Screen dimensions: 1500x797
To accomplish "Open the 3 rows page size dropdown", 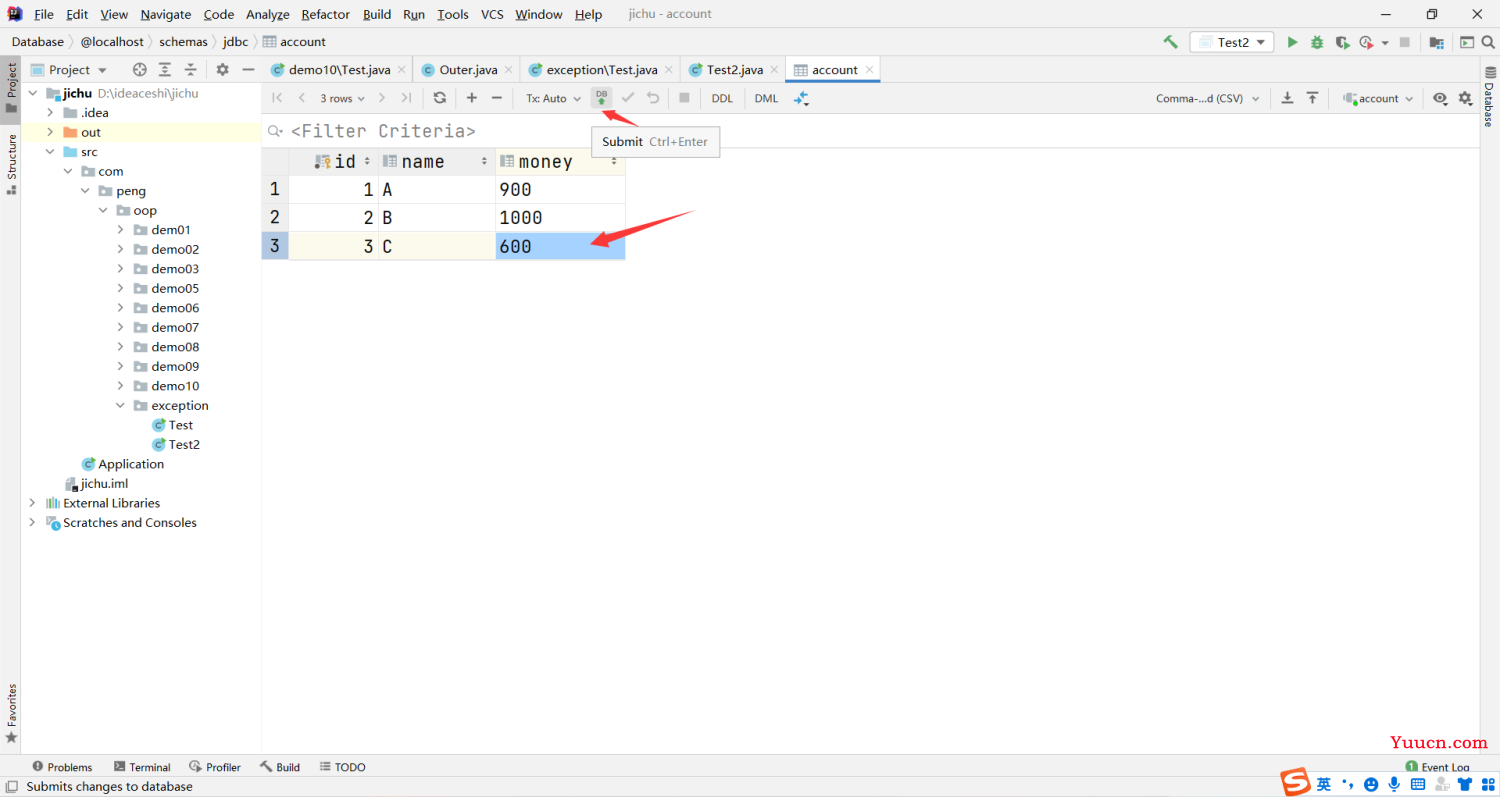I will pyautogui.click(x=342, y=98).
